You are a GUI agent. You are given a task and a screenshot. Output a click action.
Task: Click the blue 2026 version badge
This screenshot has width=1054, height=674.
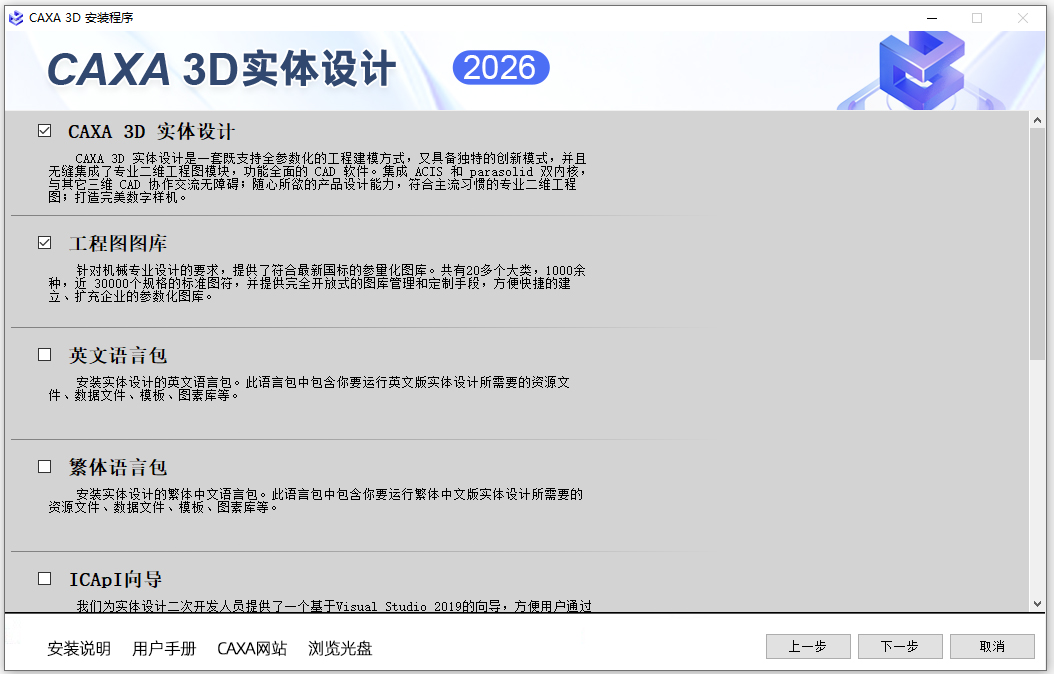pyautogui.click(x=501, y=68)
